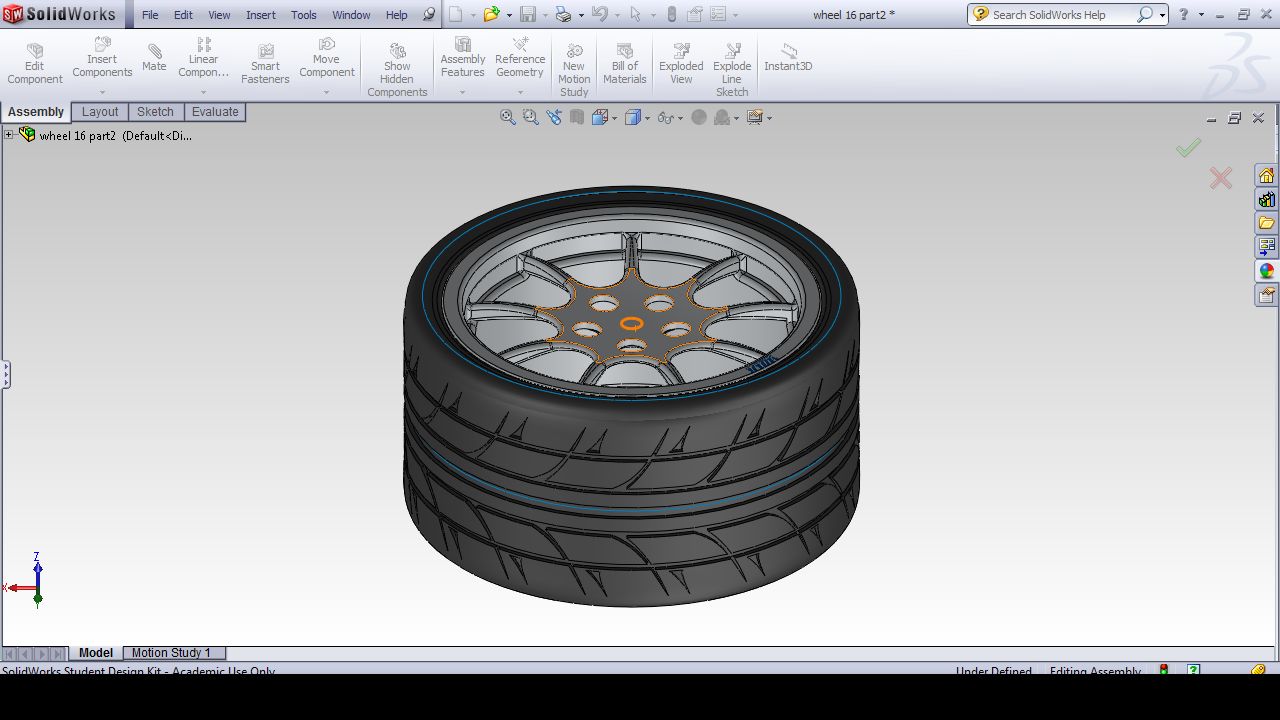Screen dimensions: 1280x720
Task: Open the Appearances color ball task pane tab
Action: pyautogui.click(x=1267, y=271)
